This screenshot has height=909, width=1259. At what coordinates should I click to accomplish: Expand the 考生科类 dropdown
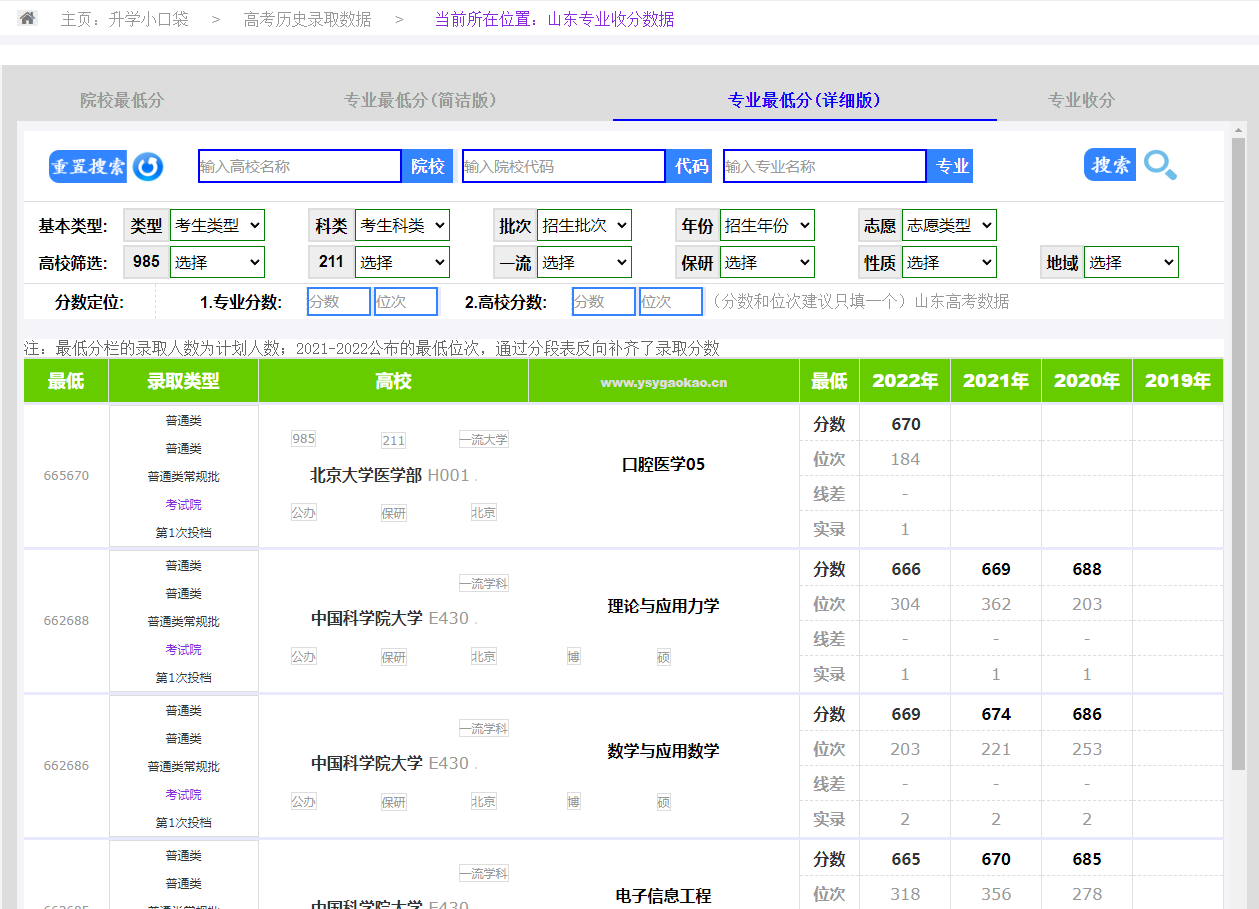click(x=402, y=226)
